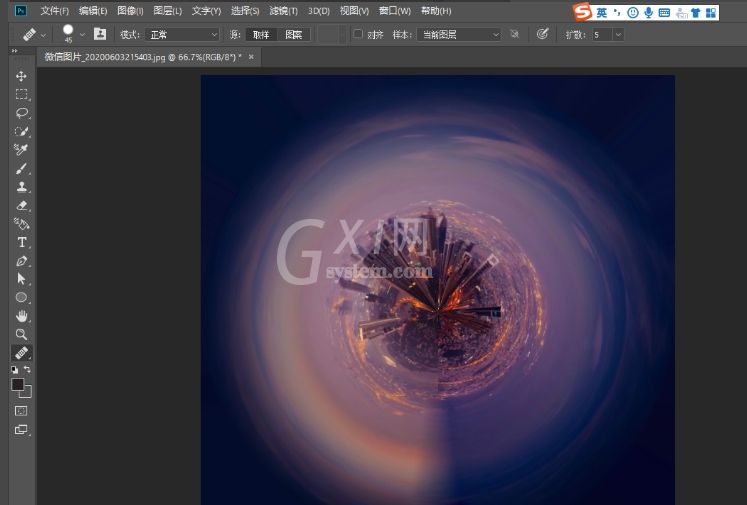
Task: Select the Rectangular Marquee tool
Action: (x=21, y=95)
